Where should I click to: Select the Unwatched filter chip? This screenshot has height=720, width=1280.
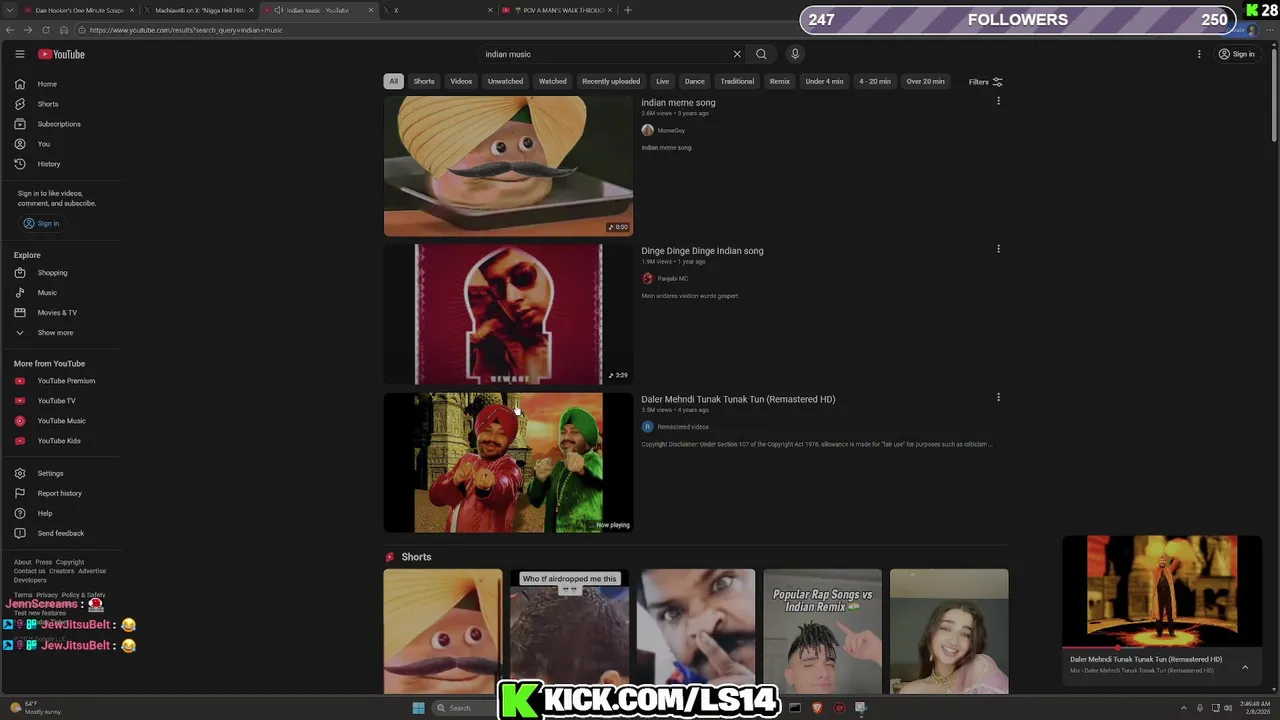[505, 82]
